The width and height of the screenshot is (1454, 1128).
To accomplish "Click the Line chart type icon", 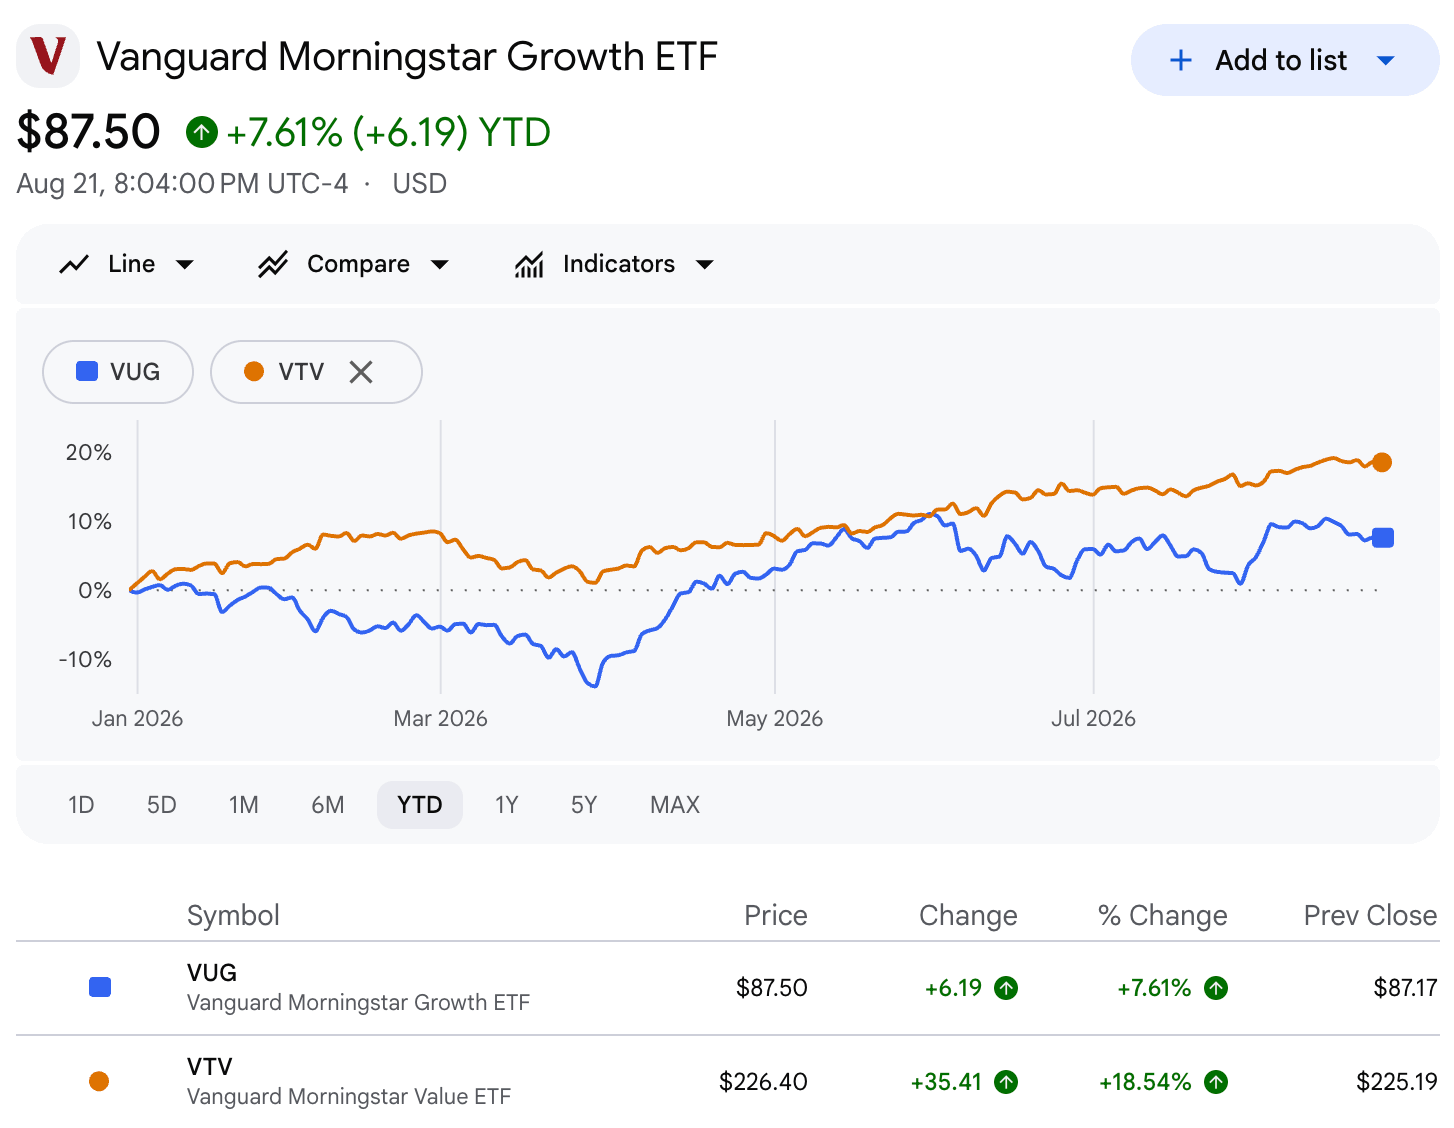I will (74, 264).
